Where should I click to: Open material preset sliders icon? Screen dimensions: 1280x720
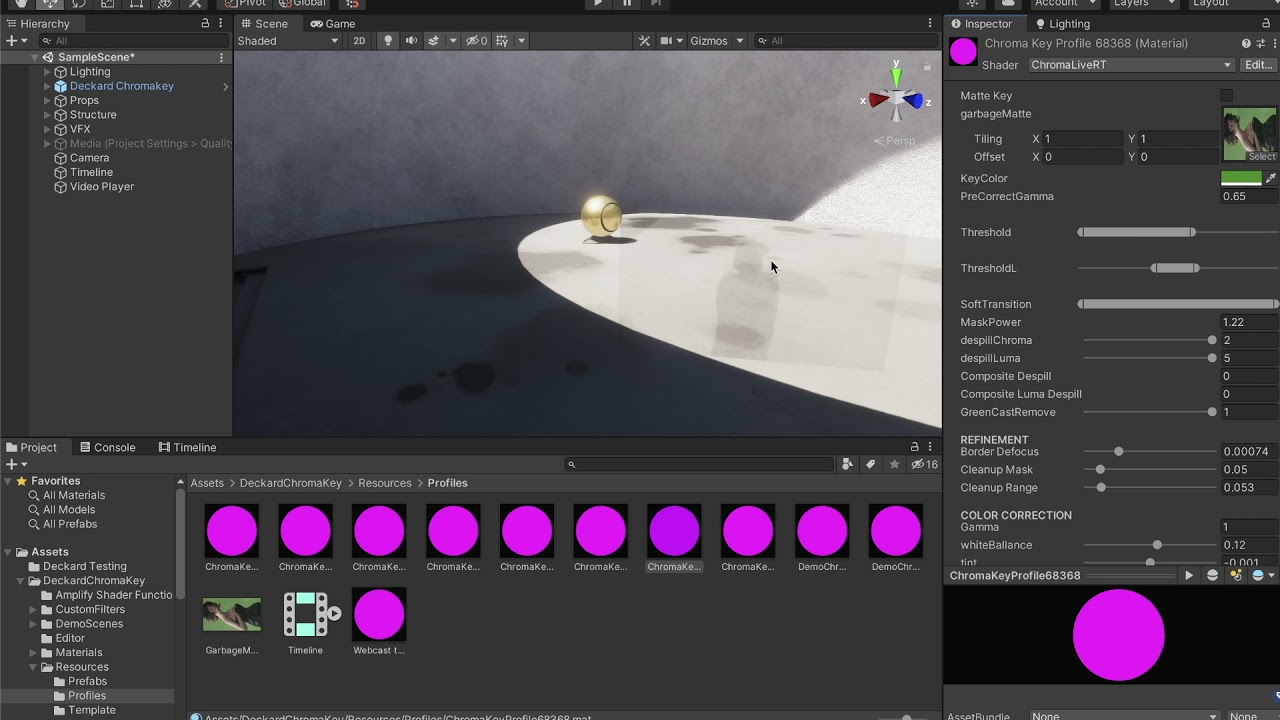(1260, 44)
